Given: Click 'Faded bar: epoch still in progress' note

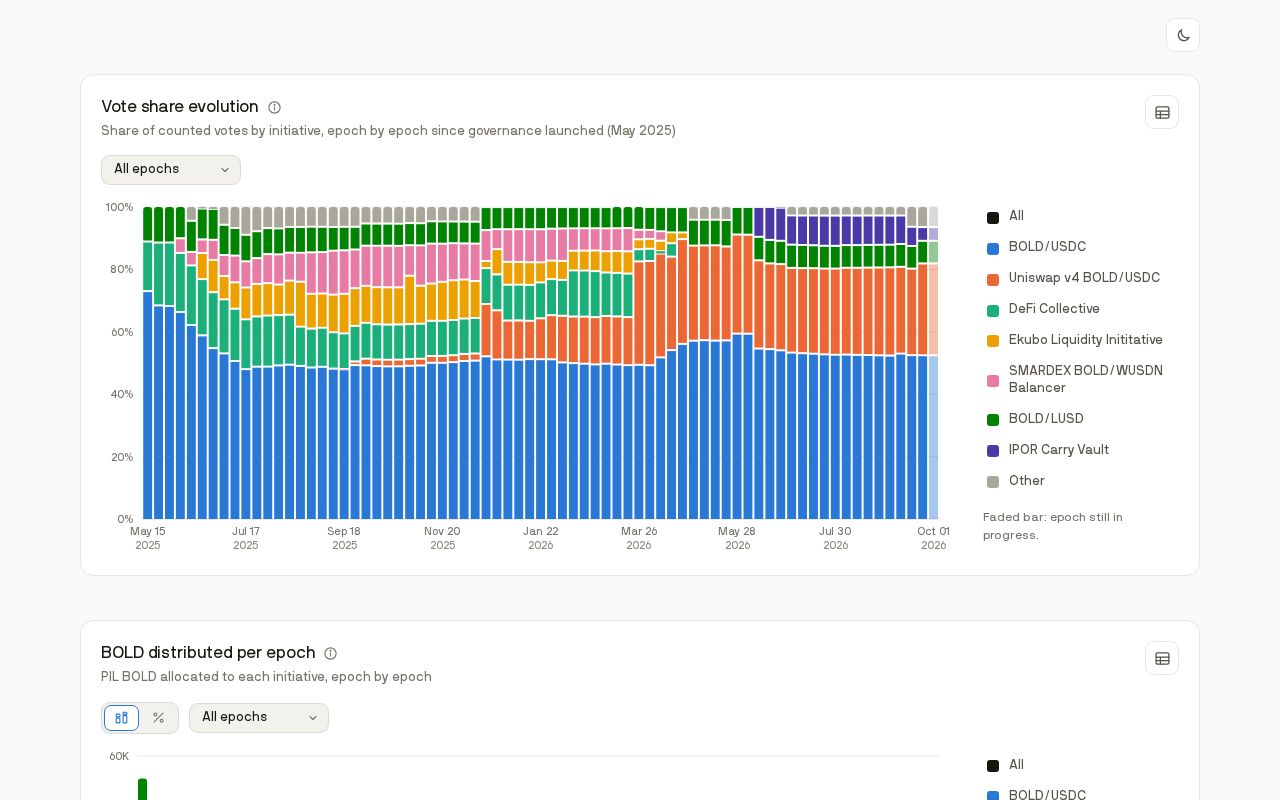Looking at the screenshot, I should pos(1053,526).
